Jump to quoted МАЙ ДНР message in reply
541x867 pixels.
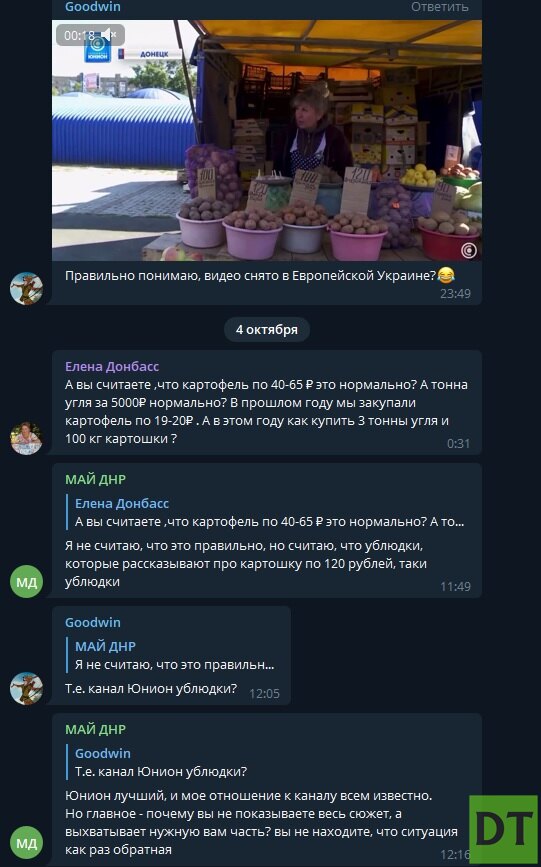(174, 655)
